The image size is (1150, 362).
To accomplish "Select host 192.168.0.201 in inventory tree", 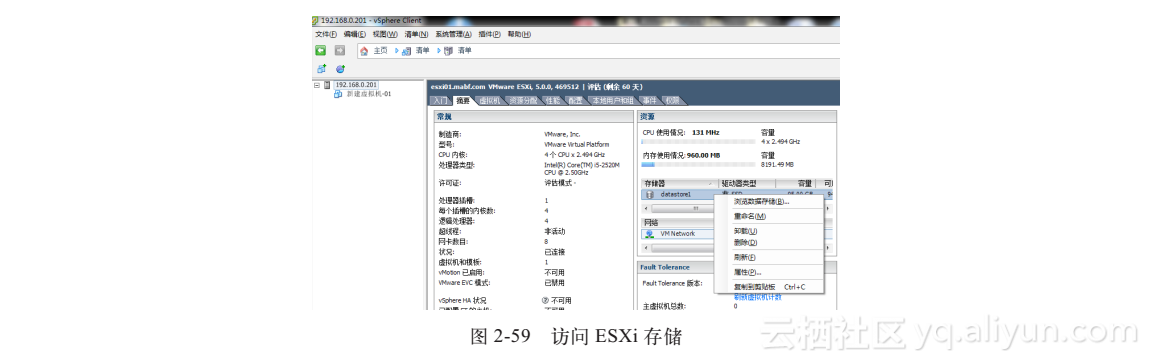I will (x=355, y=85).
